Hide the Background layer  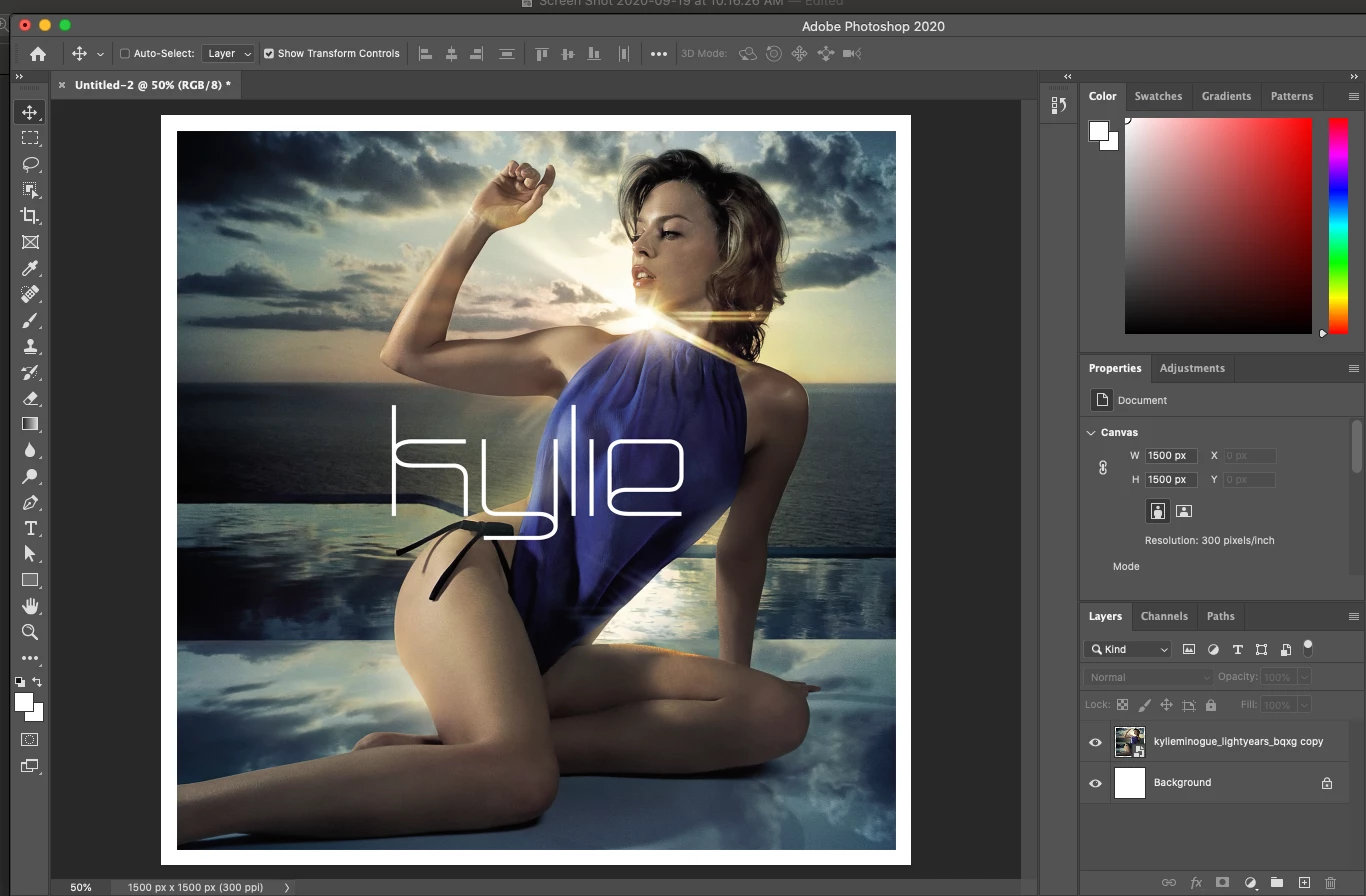[x=1095, y=783]
